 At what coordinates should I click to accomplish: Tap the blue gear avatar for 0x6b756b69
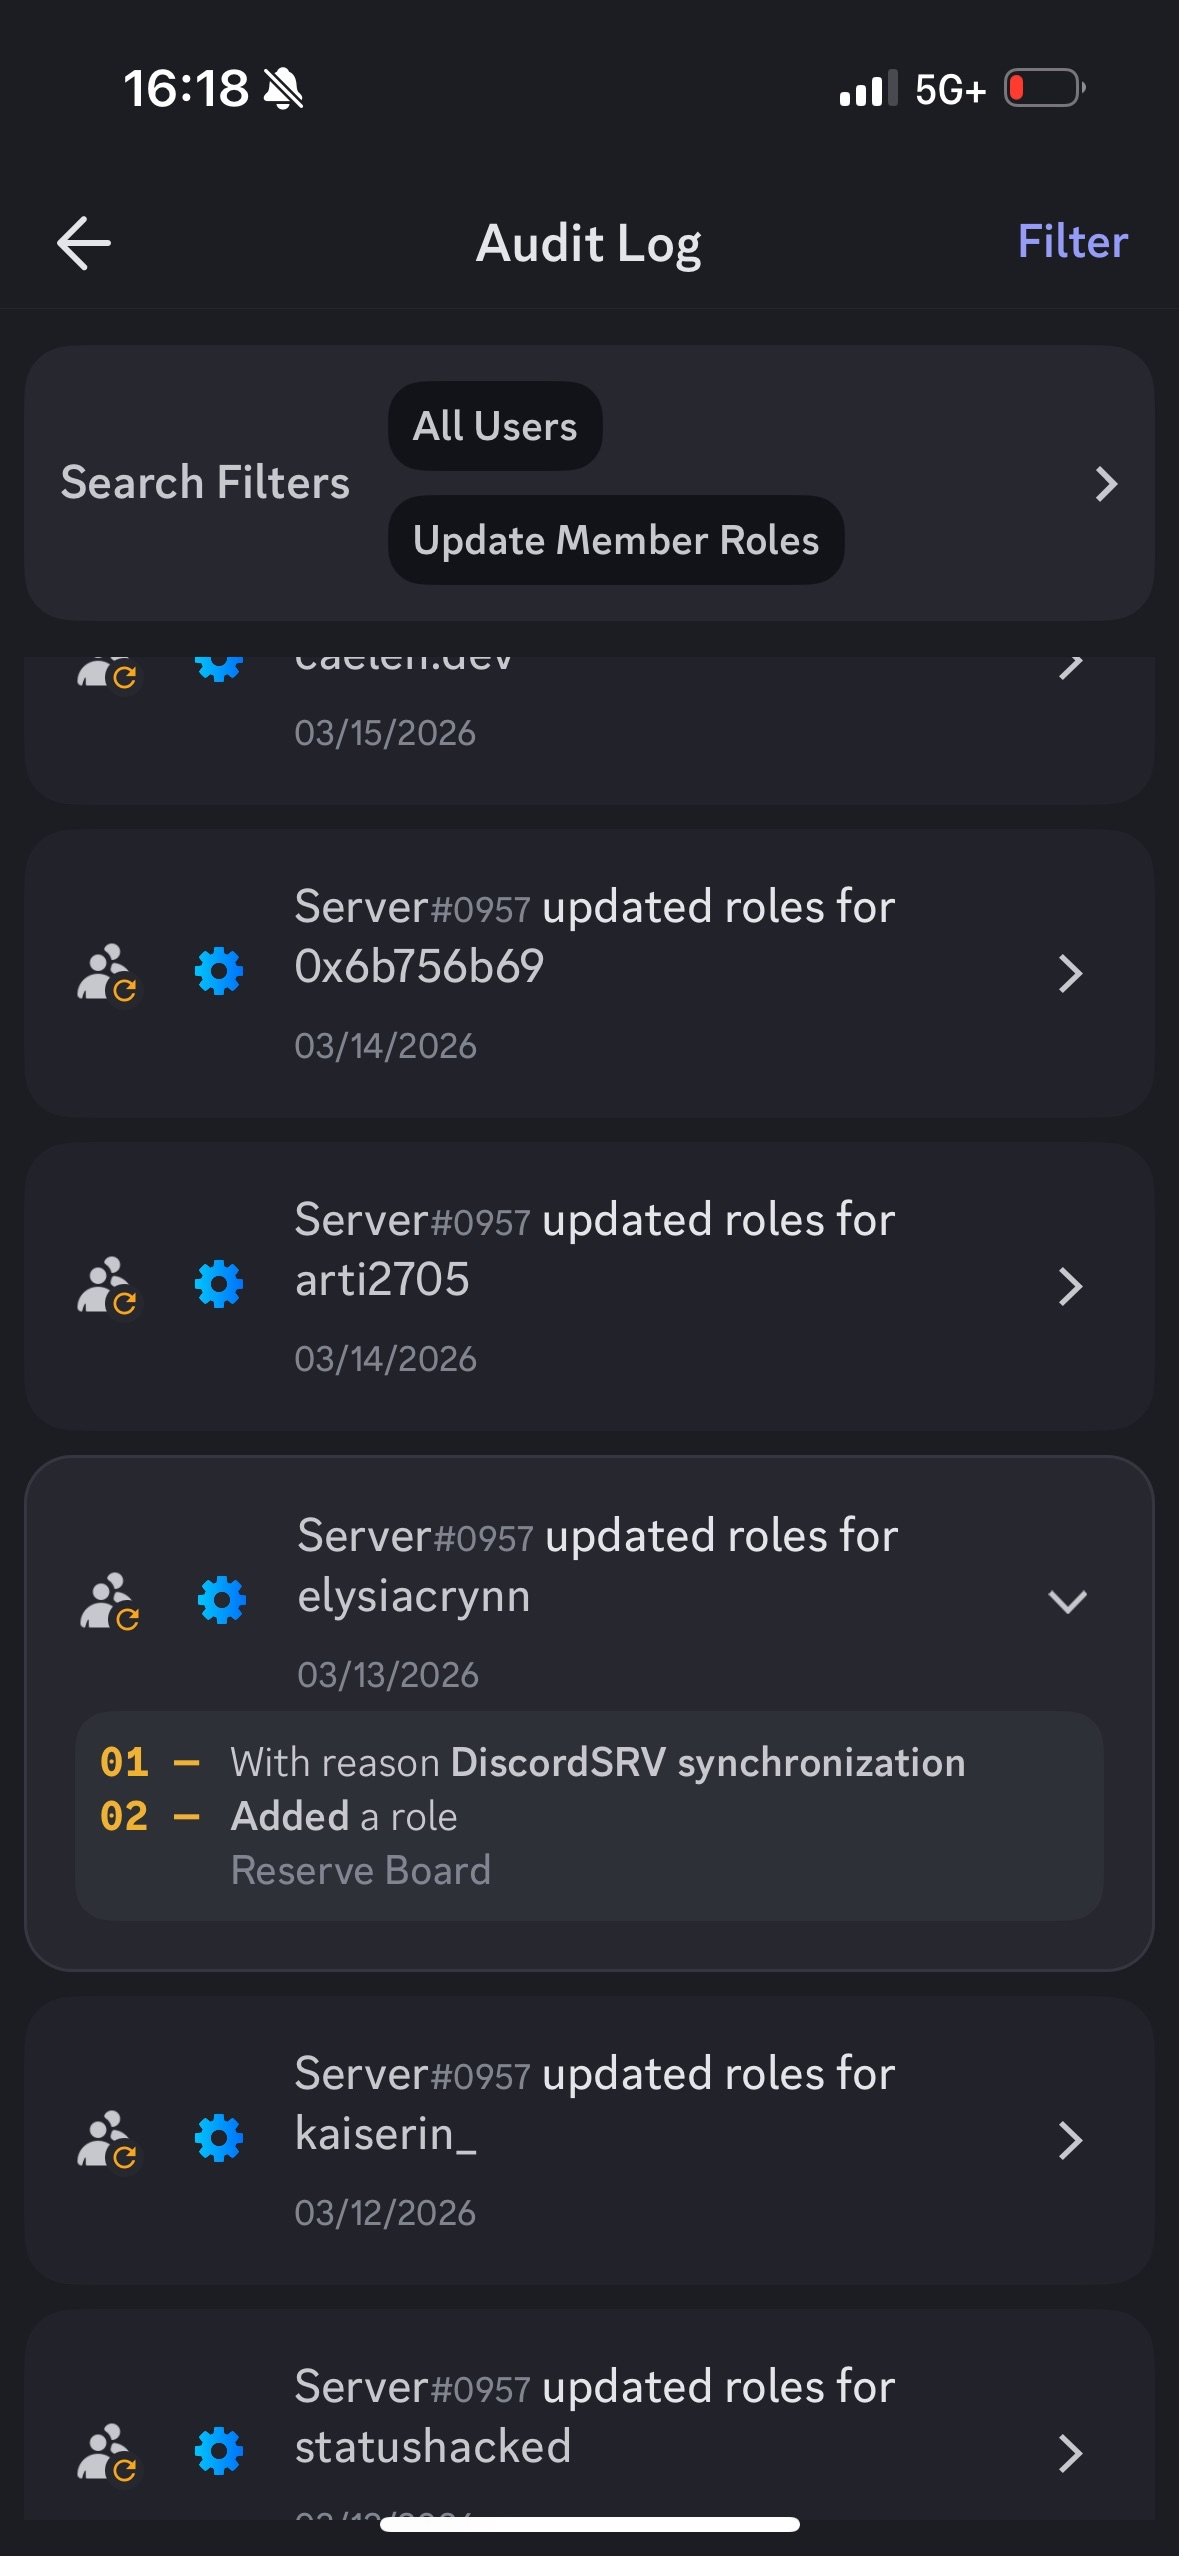pyautogui.click(x=219, y=971)
